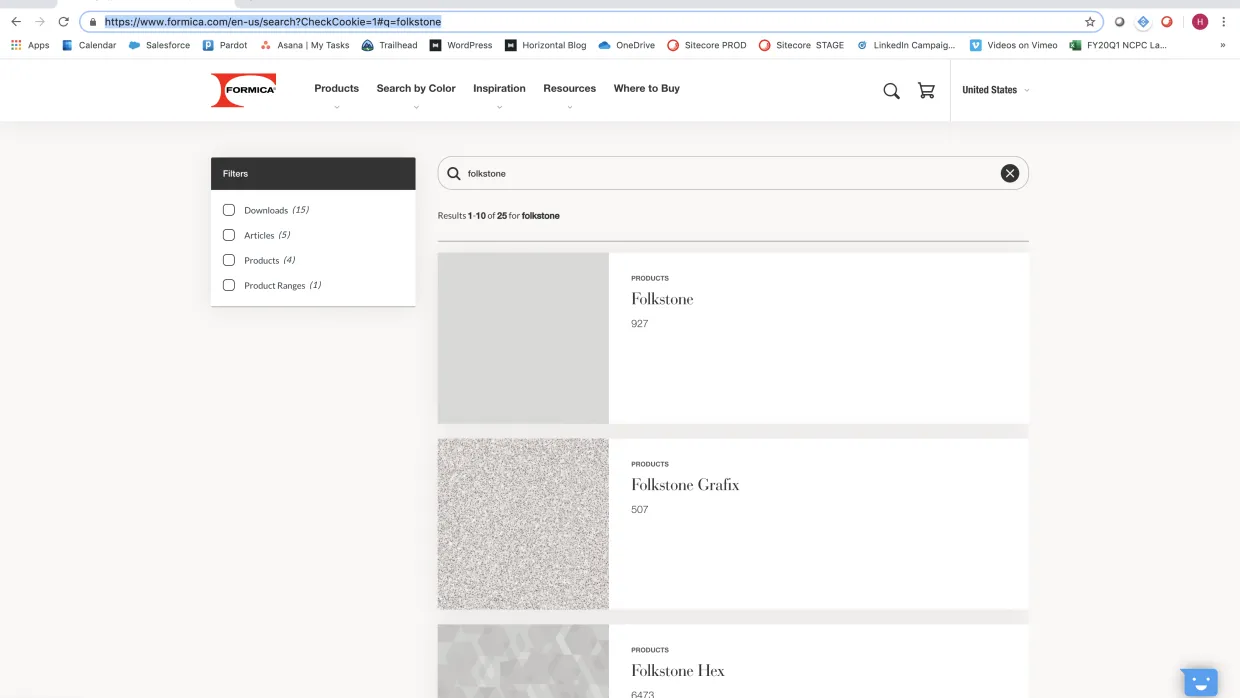Open the Inspiration menu
The width and height of the screenshot is (1240, 698).
point(499,89)
